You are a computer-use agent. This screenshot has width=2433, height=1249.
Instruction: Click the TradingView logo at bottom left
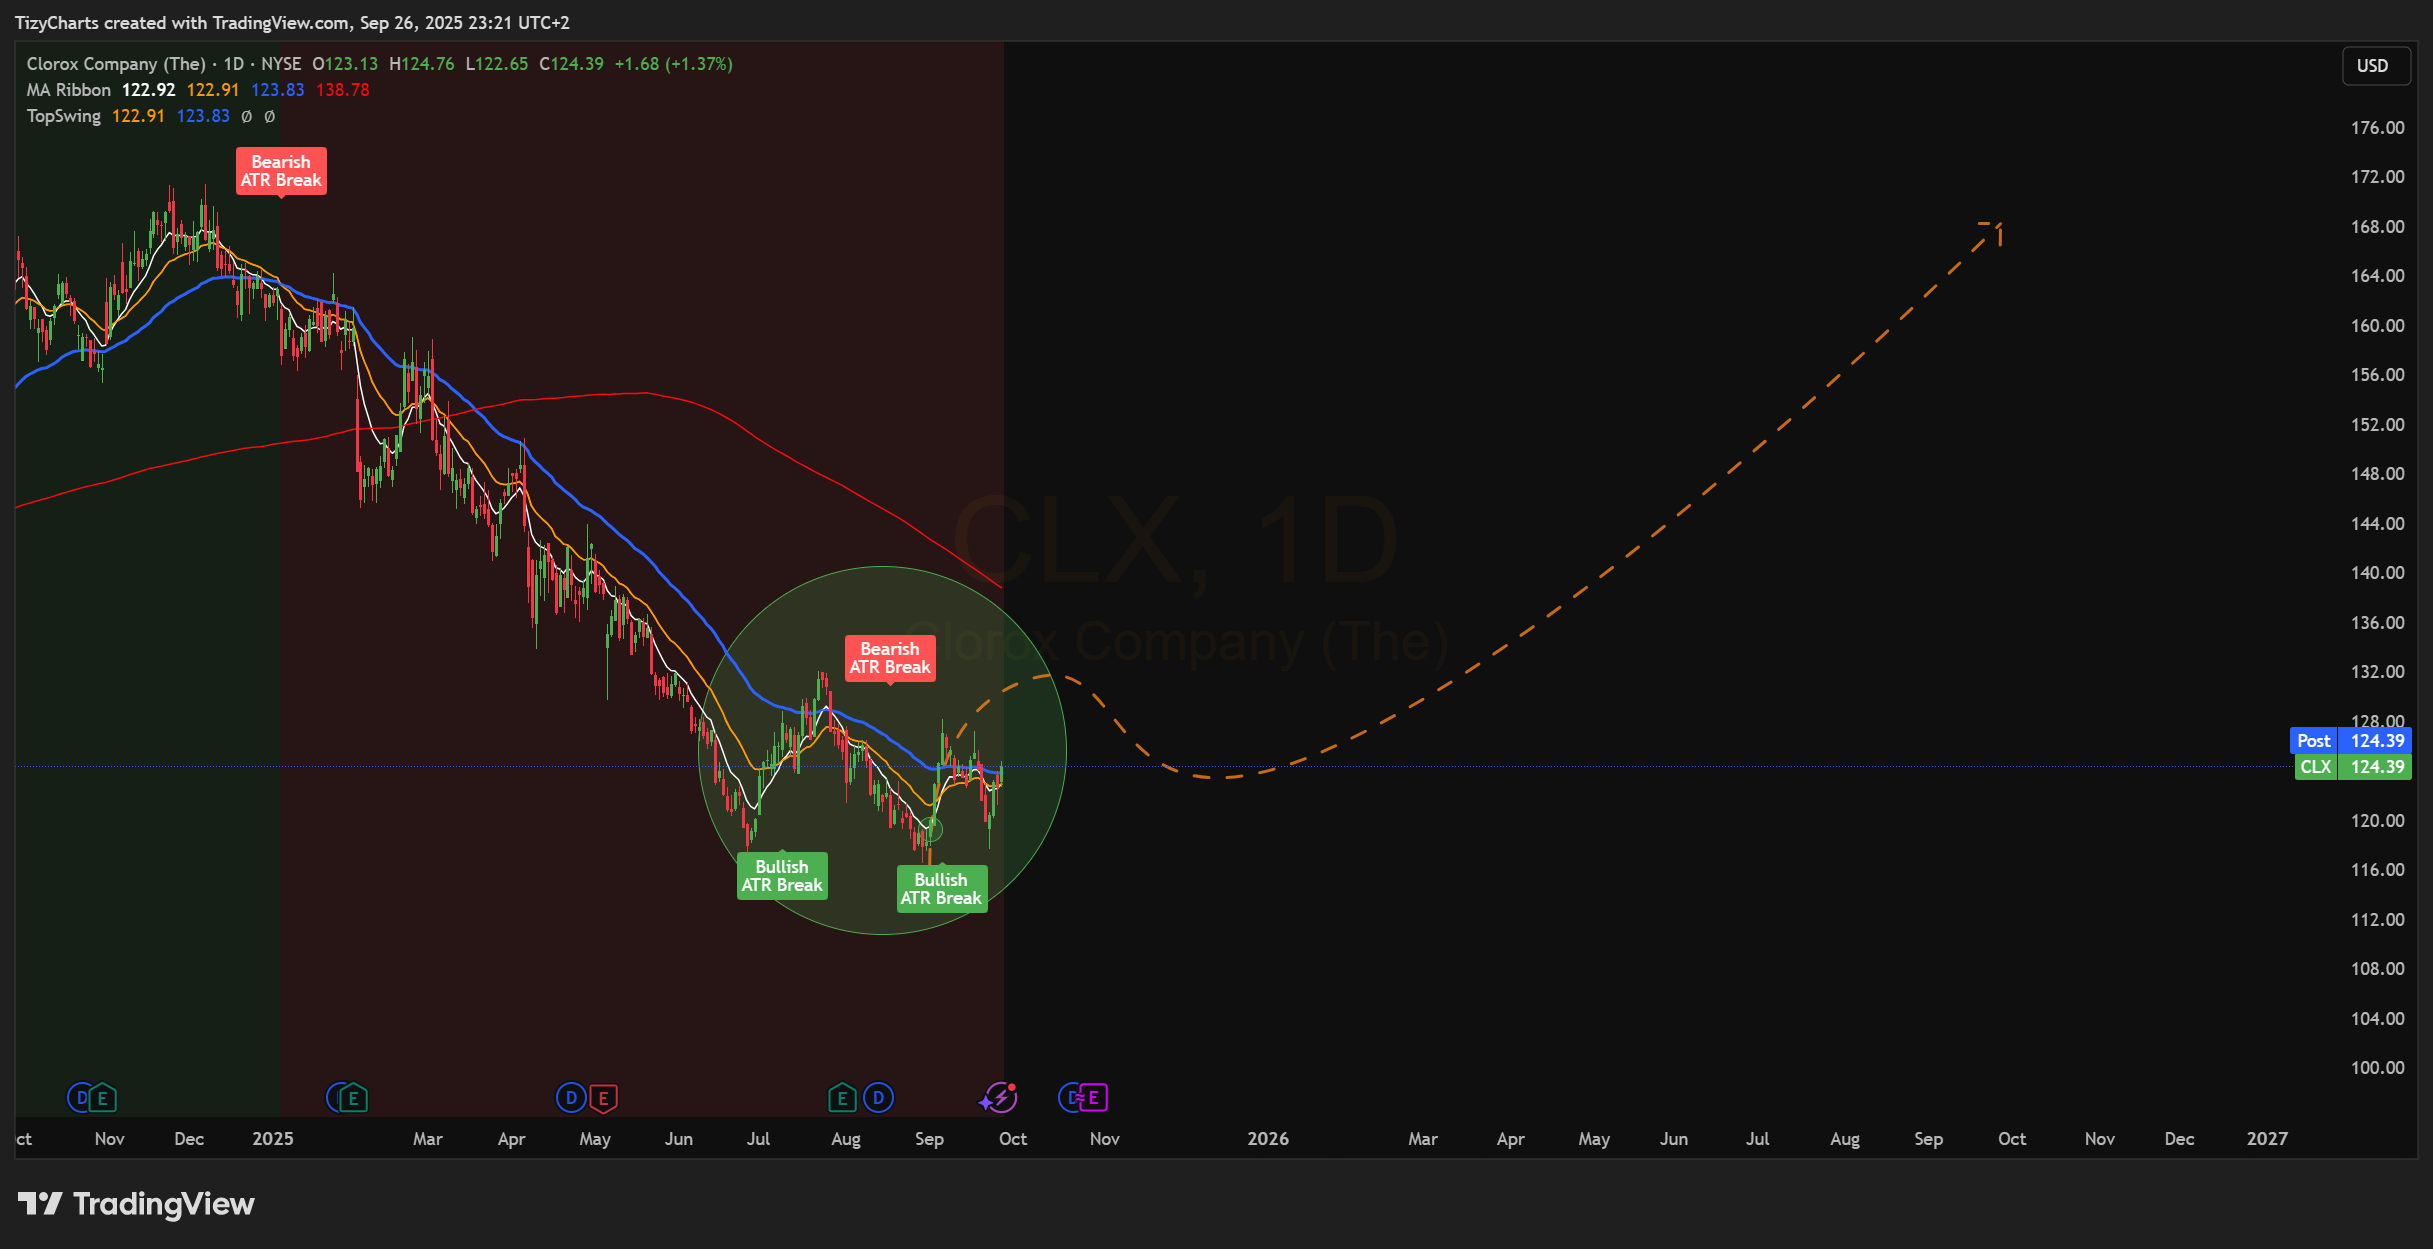(x=136, y=1204)
